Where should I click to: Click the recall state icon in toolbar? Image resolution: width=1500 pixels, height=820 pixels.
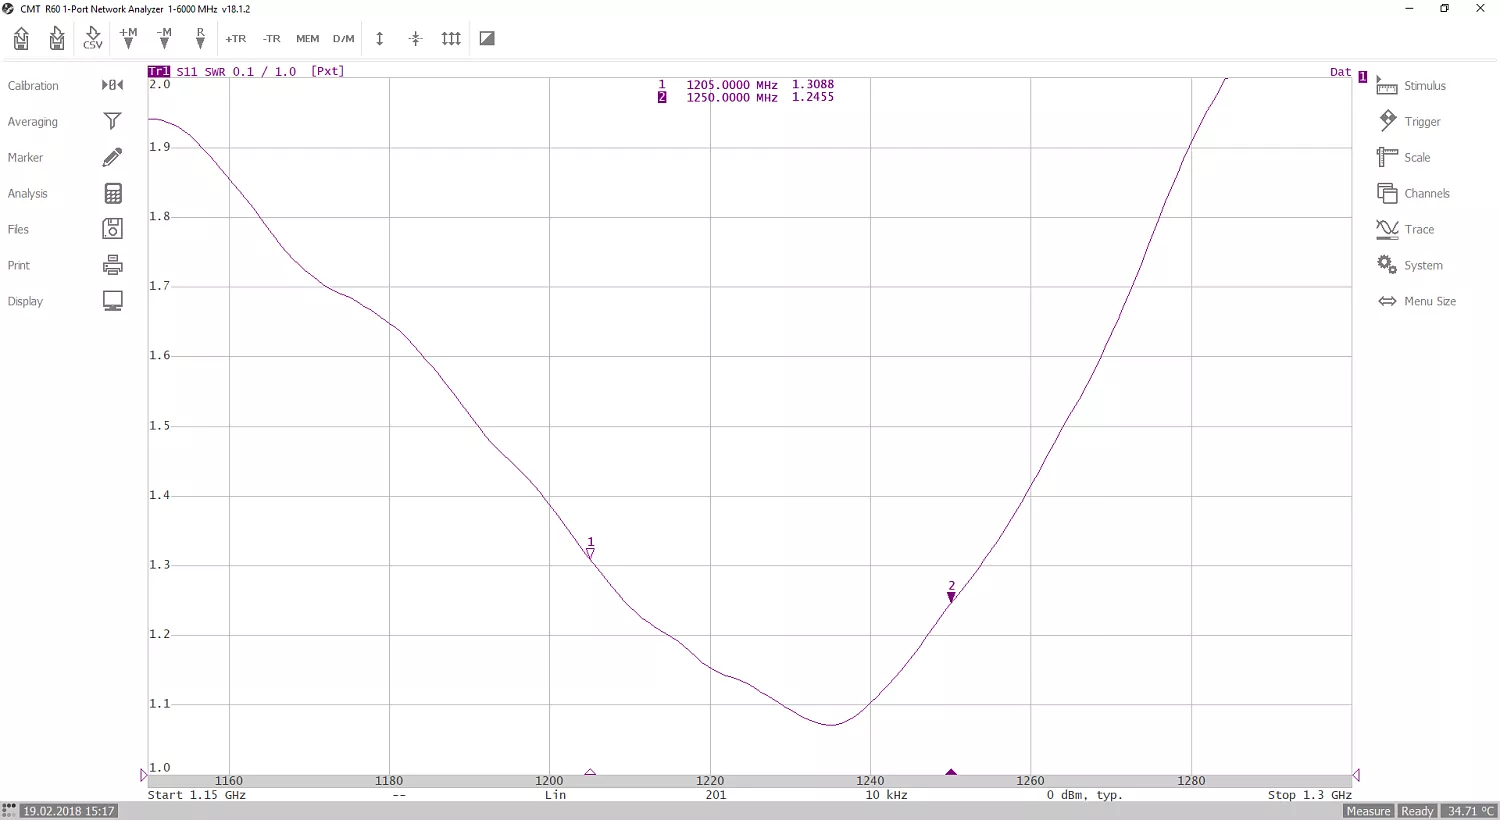coord(21,39)
